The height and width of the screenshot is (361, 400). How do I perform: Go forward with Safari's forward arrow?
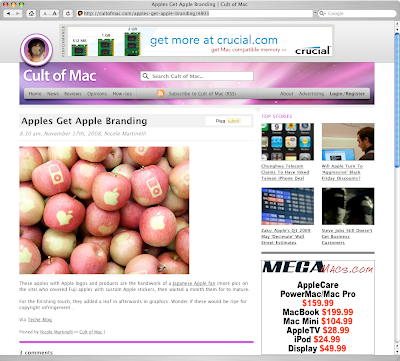[18, 14]
